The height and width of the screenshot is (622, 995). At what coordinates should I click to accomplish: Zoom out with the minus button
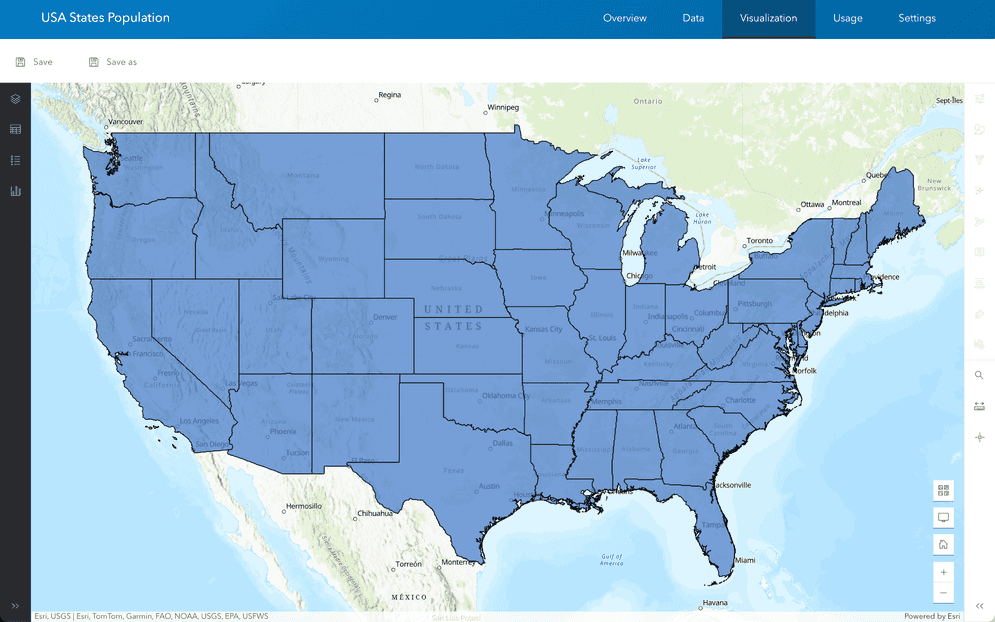[x=943, y=594]
